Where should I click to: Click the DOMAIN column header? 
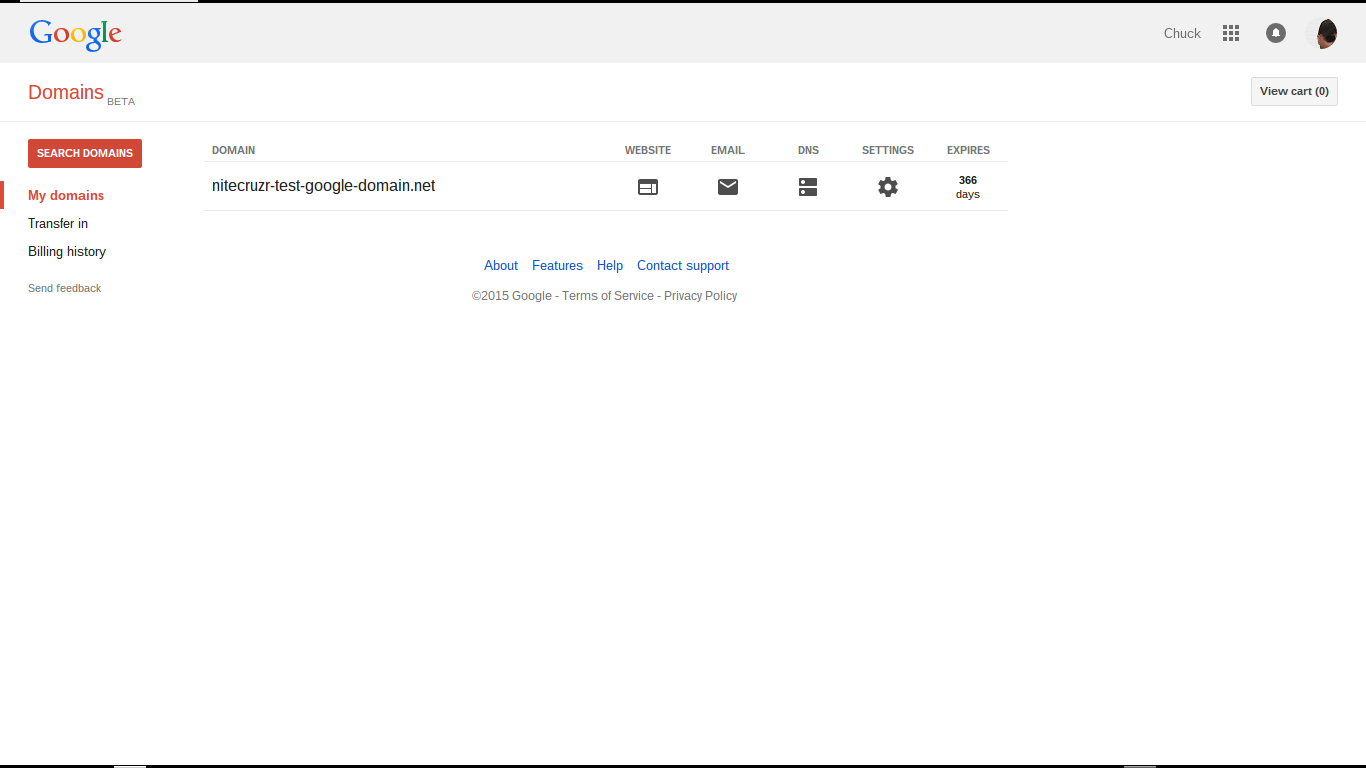[233, 150]
